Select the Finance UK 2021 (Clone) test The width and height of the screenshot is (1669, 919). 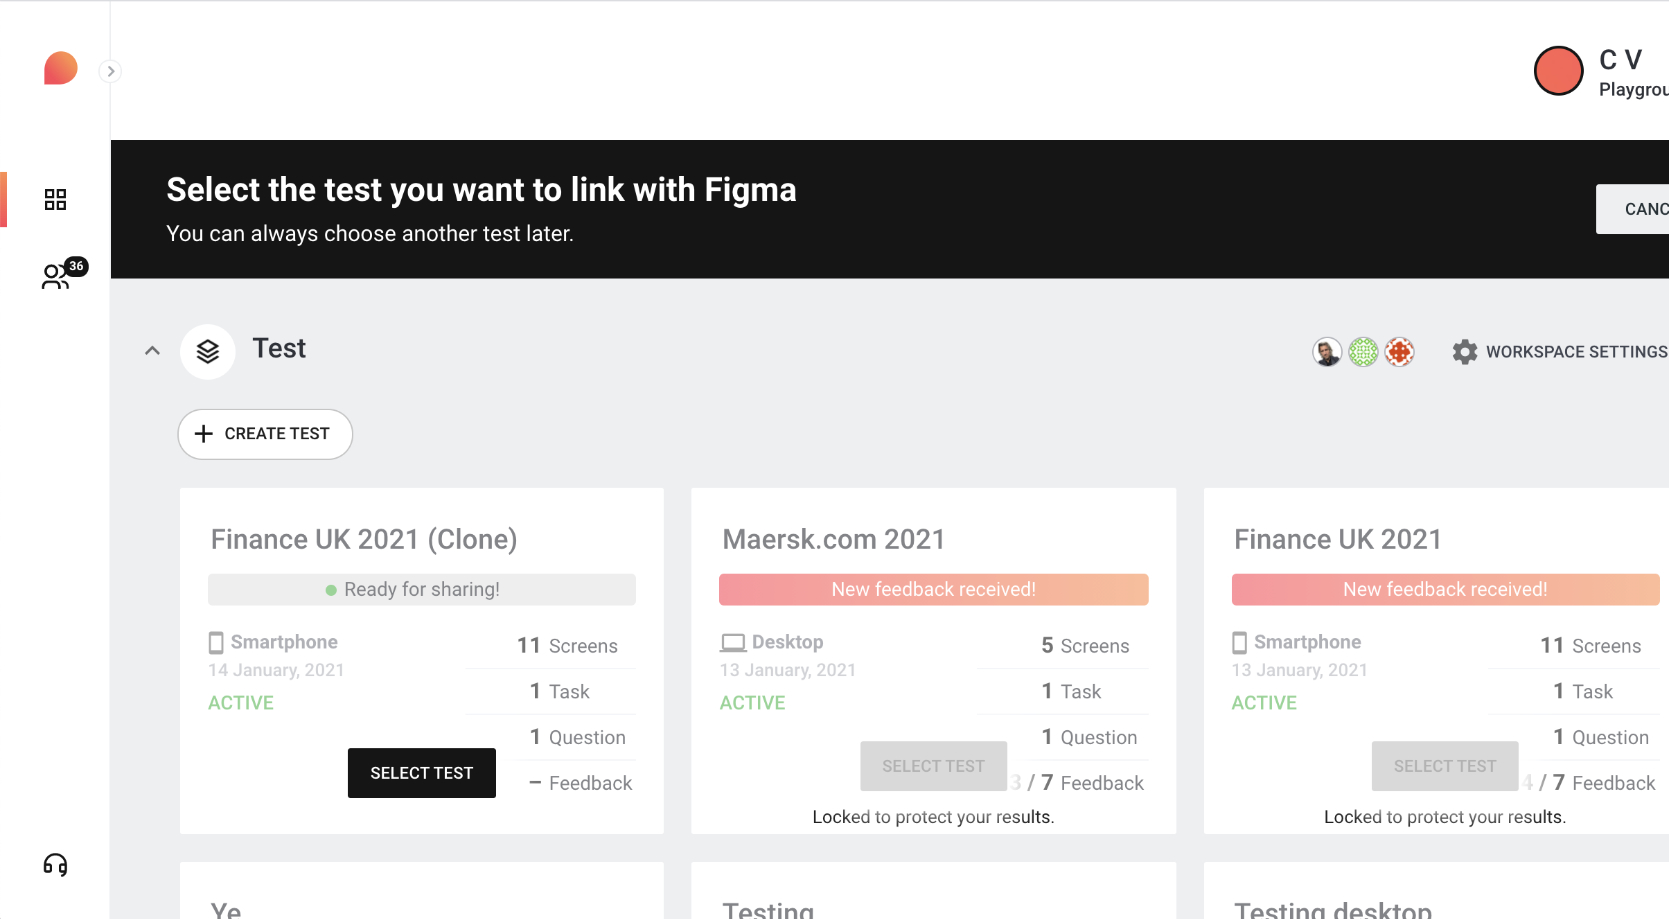click(x=421, y=773)
